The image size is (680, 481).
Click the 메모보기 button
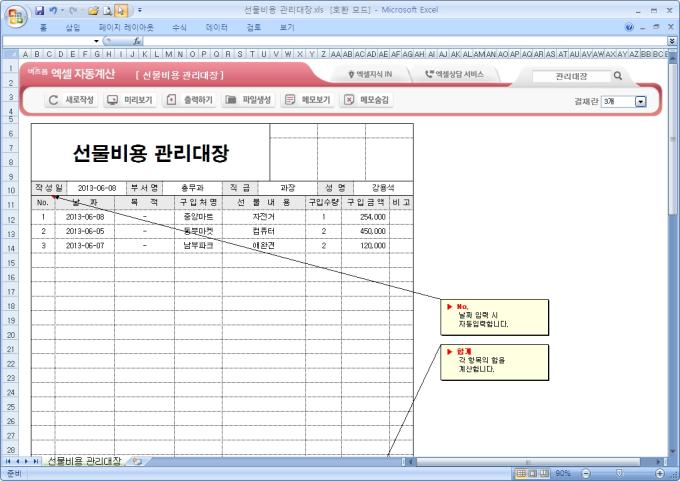(x=308, y=100)
